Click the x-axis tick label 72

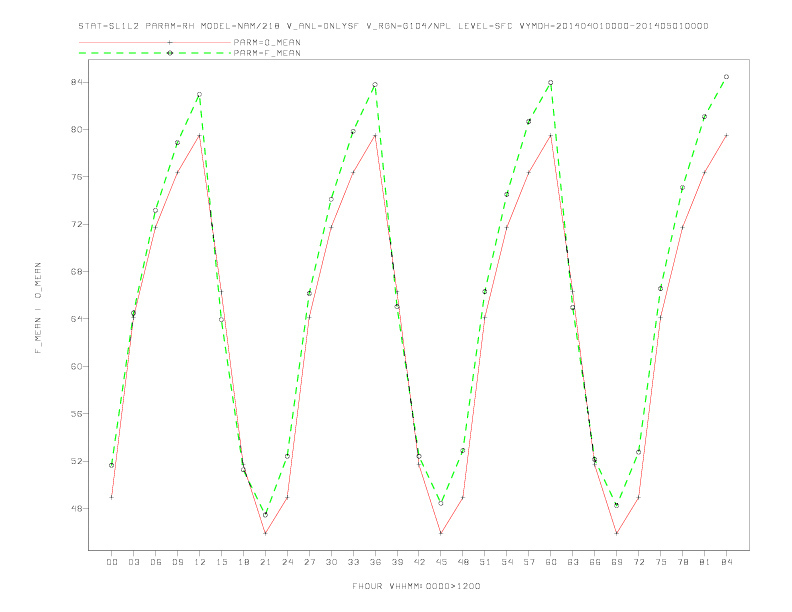639,562
